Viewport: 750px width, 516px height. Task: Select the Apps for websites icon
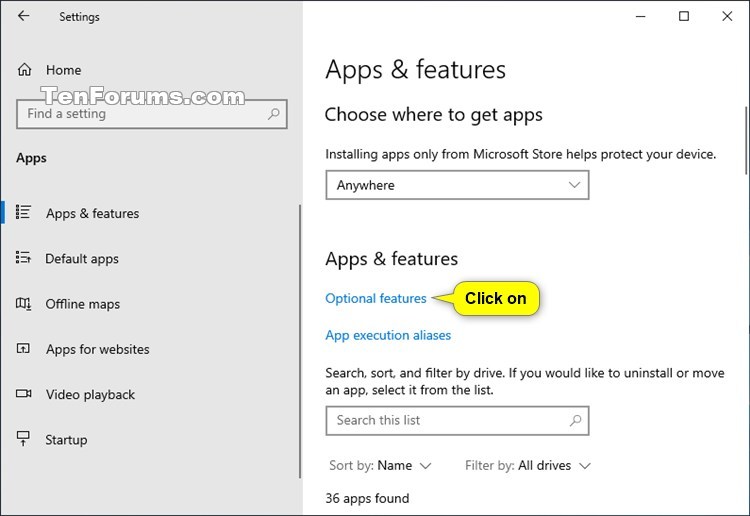[x=23, y=349]
